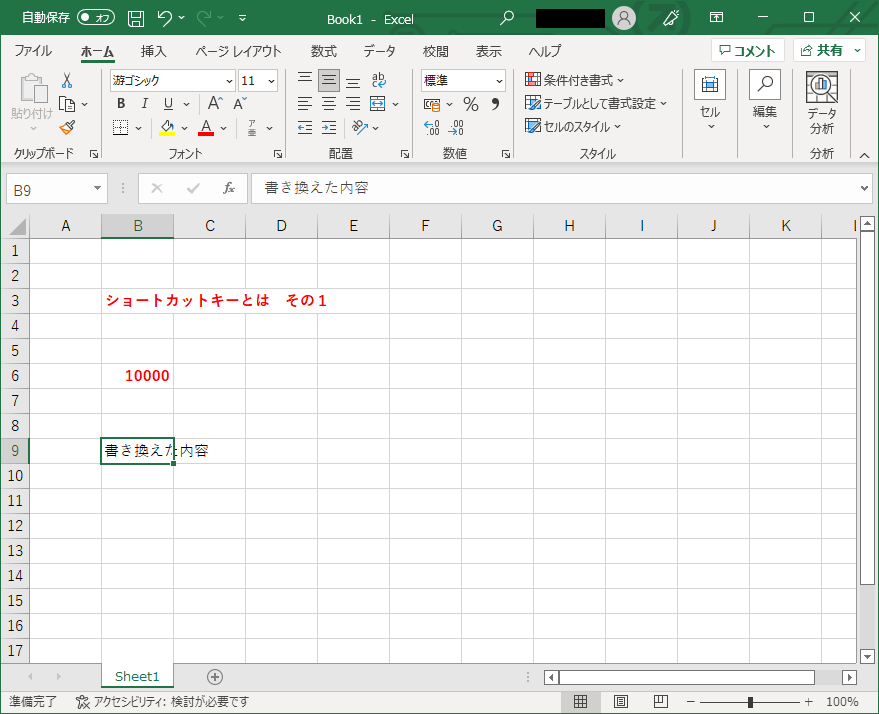Viewport: 879px width, 714px height.
Task: Open Name Box dropdown arrow
Action: [97, 189]
